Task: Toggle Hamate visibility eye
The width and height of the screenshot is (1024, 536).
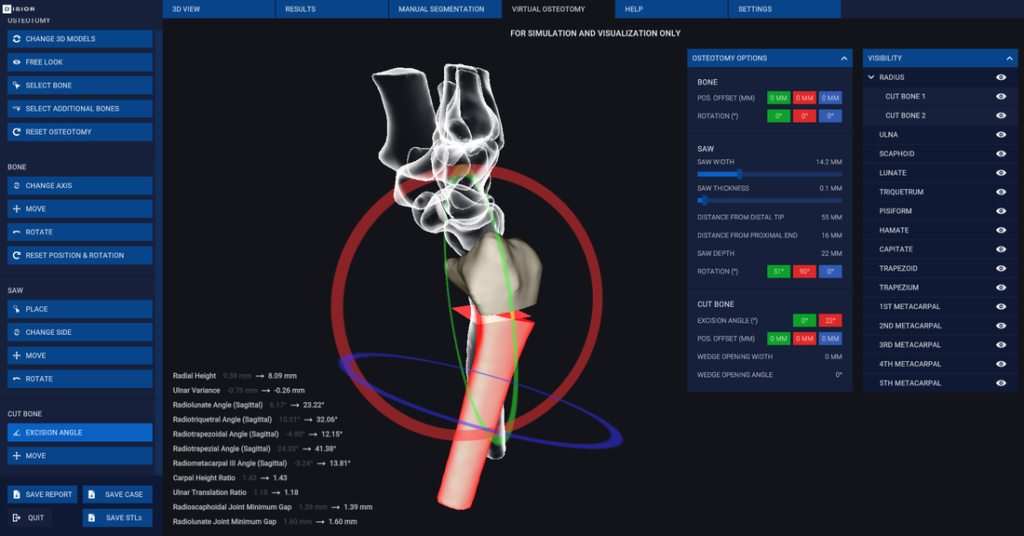Action: click(1001, 230)
